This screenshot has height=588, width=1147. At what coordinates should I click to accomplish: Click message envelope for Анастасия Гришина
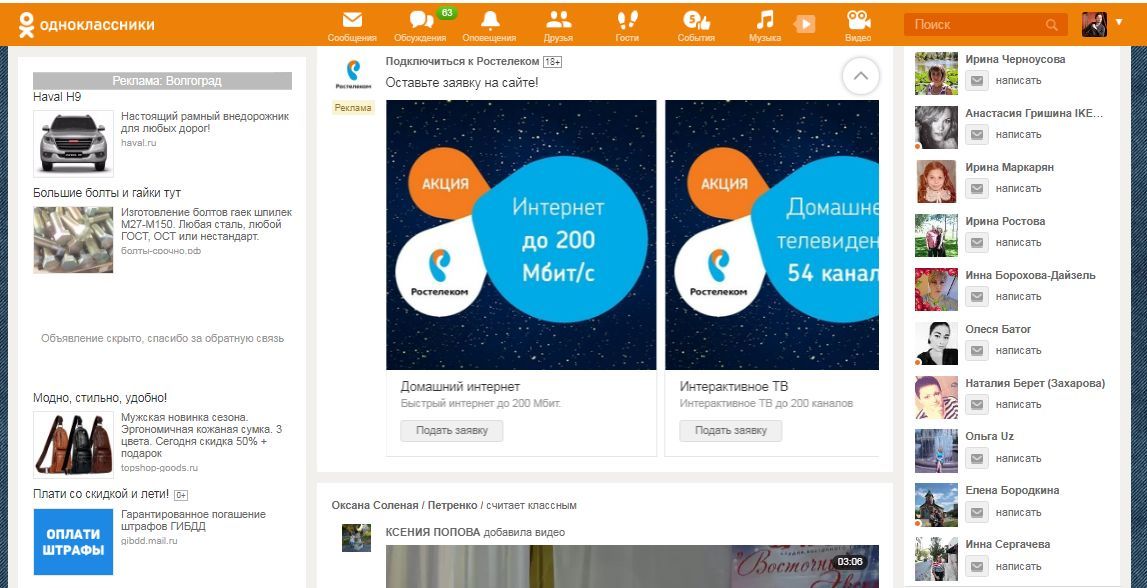[x=977, y=135]
